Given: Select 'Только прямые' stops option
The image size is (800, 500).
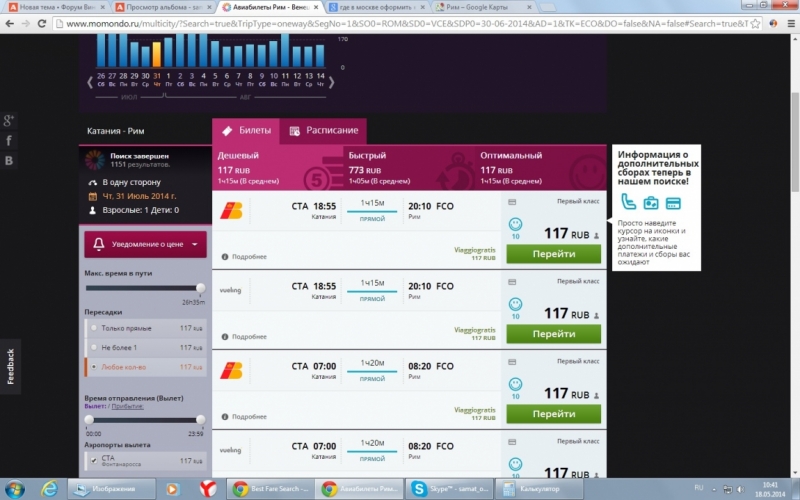Looking at the screenshot, I should [x=146, y=328].
